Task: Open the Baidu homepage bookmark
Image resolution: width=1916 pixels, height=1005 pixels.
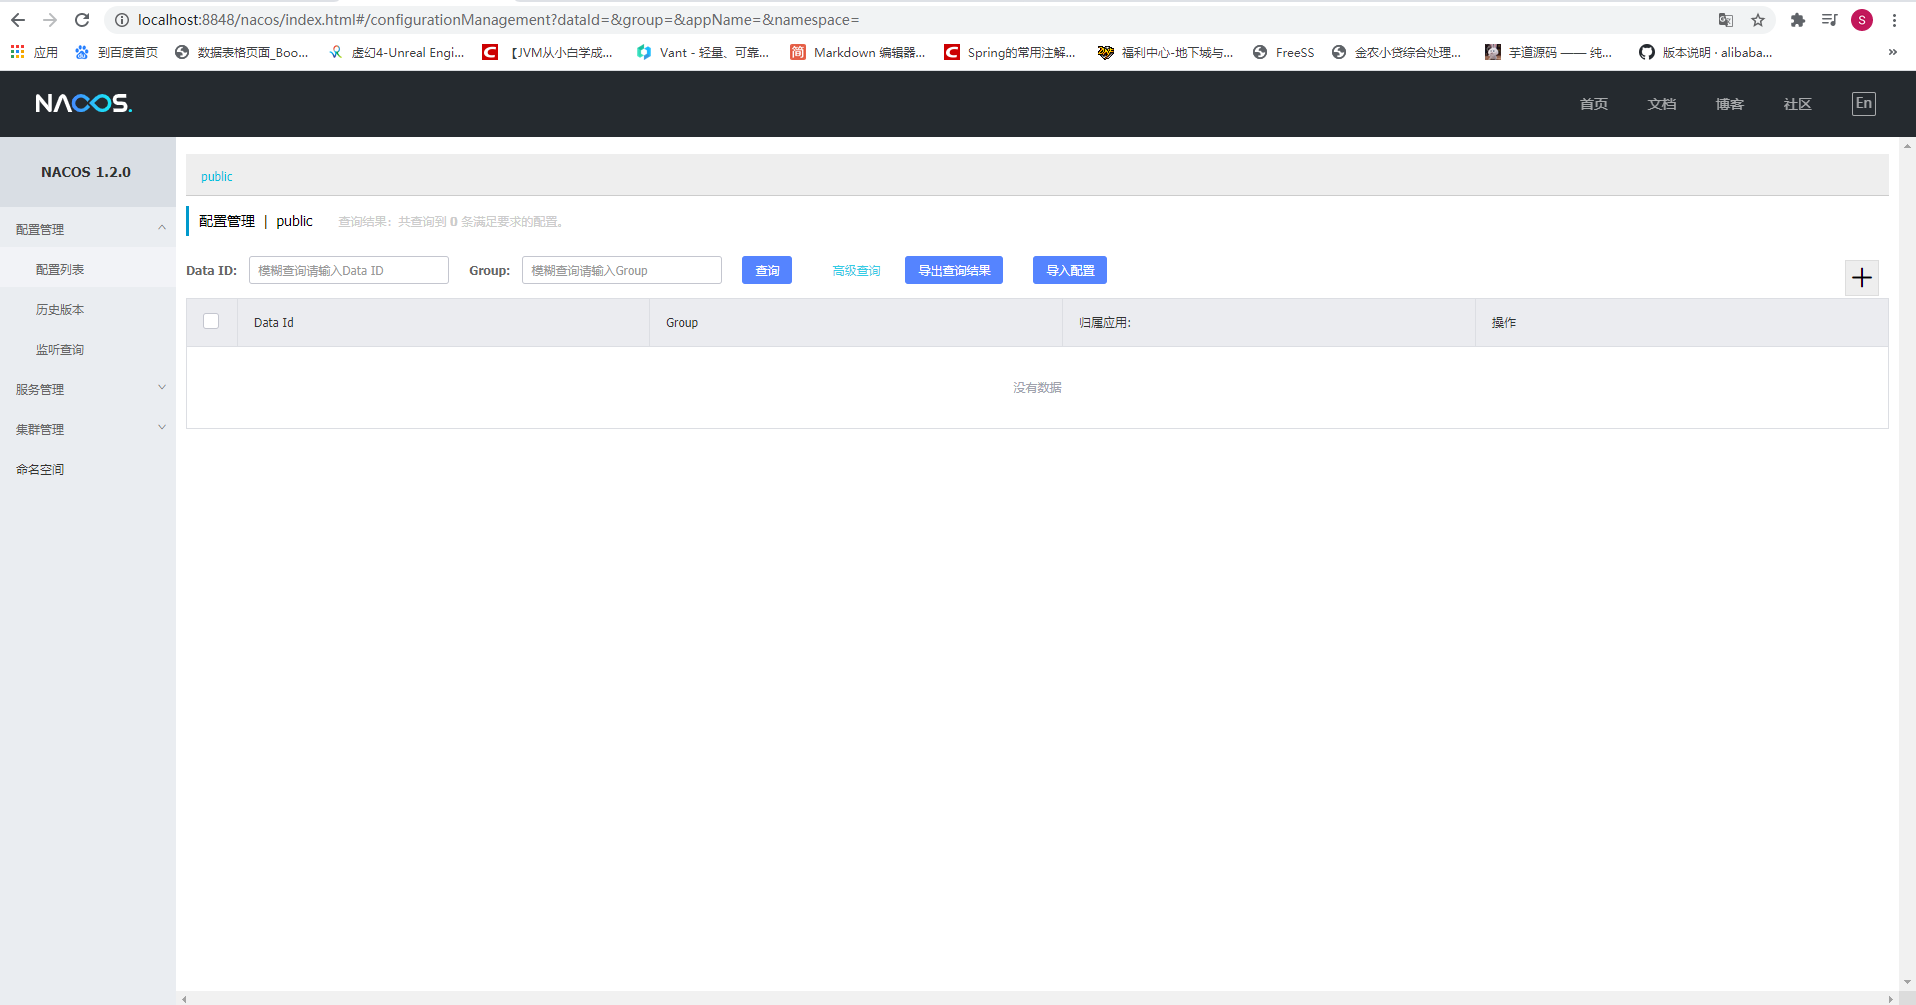Action: [x=116, y=52]
